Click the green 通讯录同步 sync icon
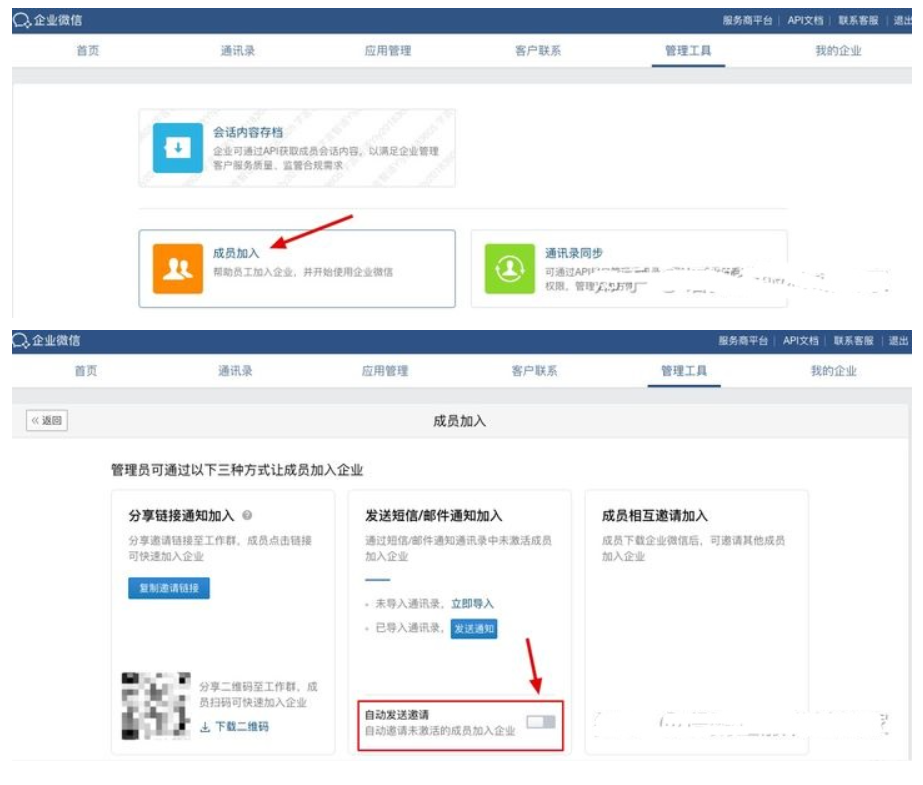Viewport: 923px width, 785px height. click(510, 268)
